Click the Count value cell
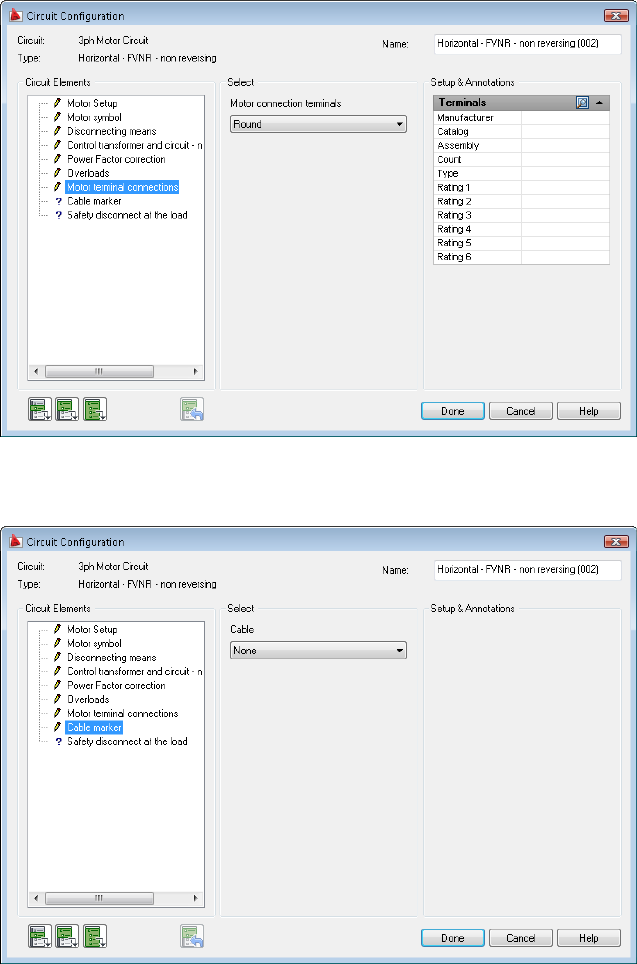Image resolution: width=637 pixels, height=964 pixels. pos(565,159)
